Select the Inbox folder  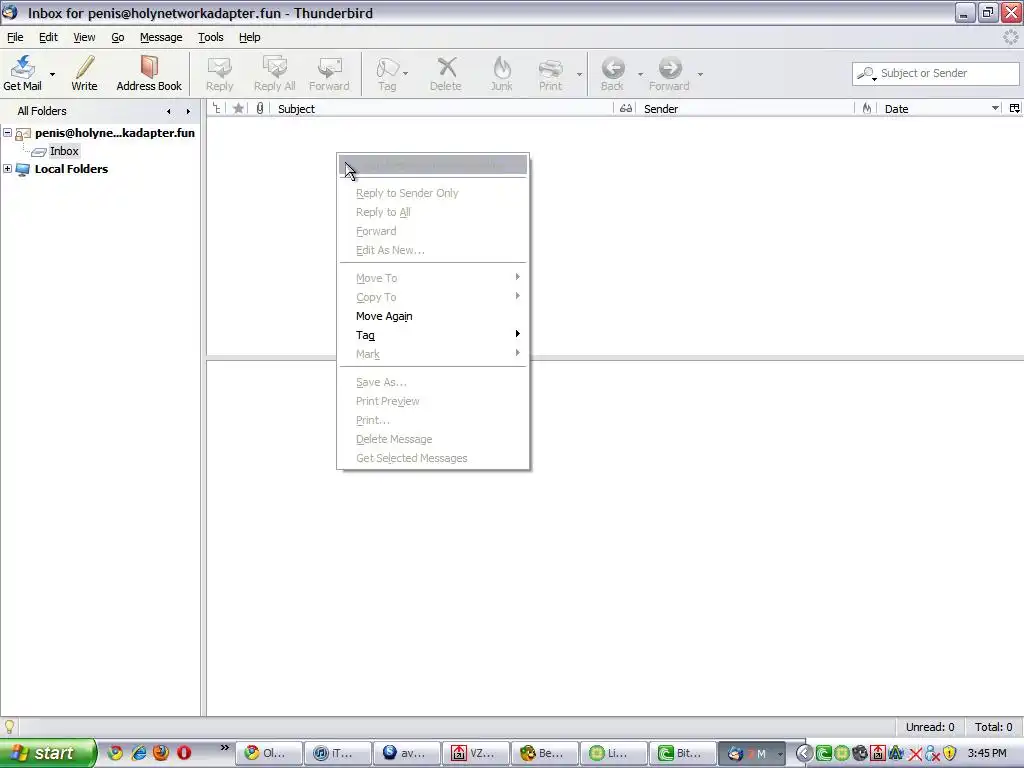(64, 151)
